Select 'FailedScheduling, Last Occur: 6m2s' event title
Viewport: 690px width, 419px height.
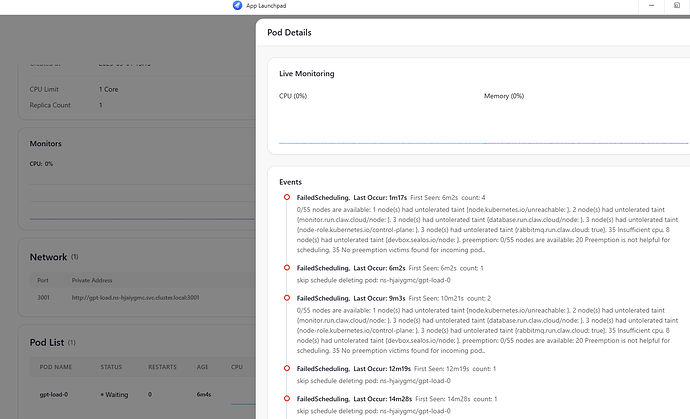351,268
